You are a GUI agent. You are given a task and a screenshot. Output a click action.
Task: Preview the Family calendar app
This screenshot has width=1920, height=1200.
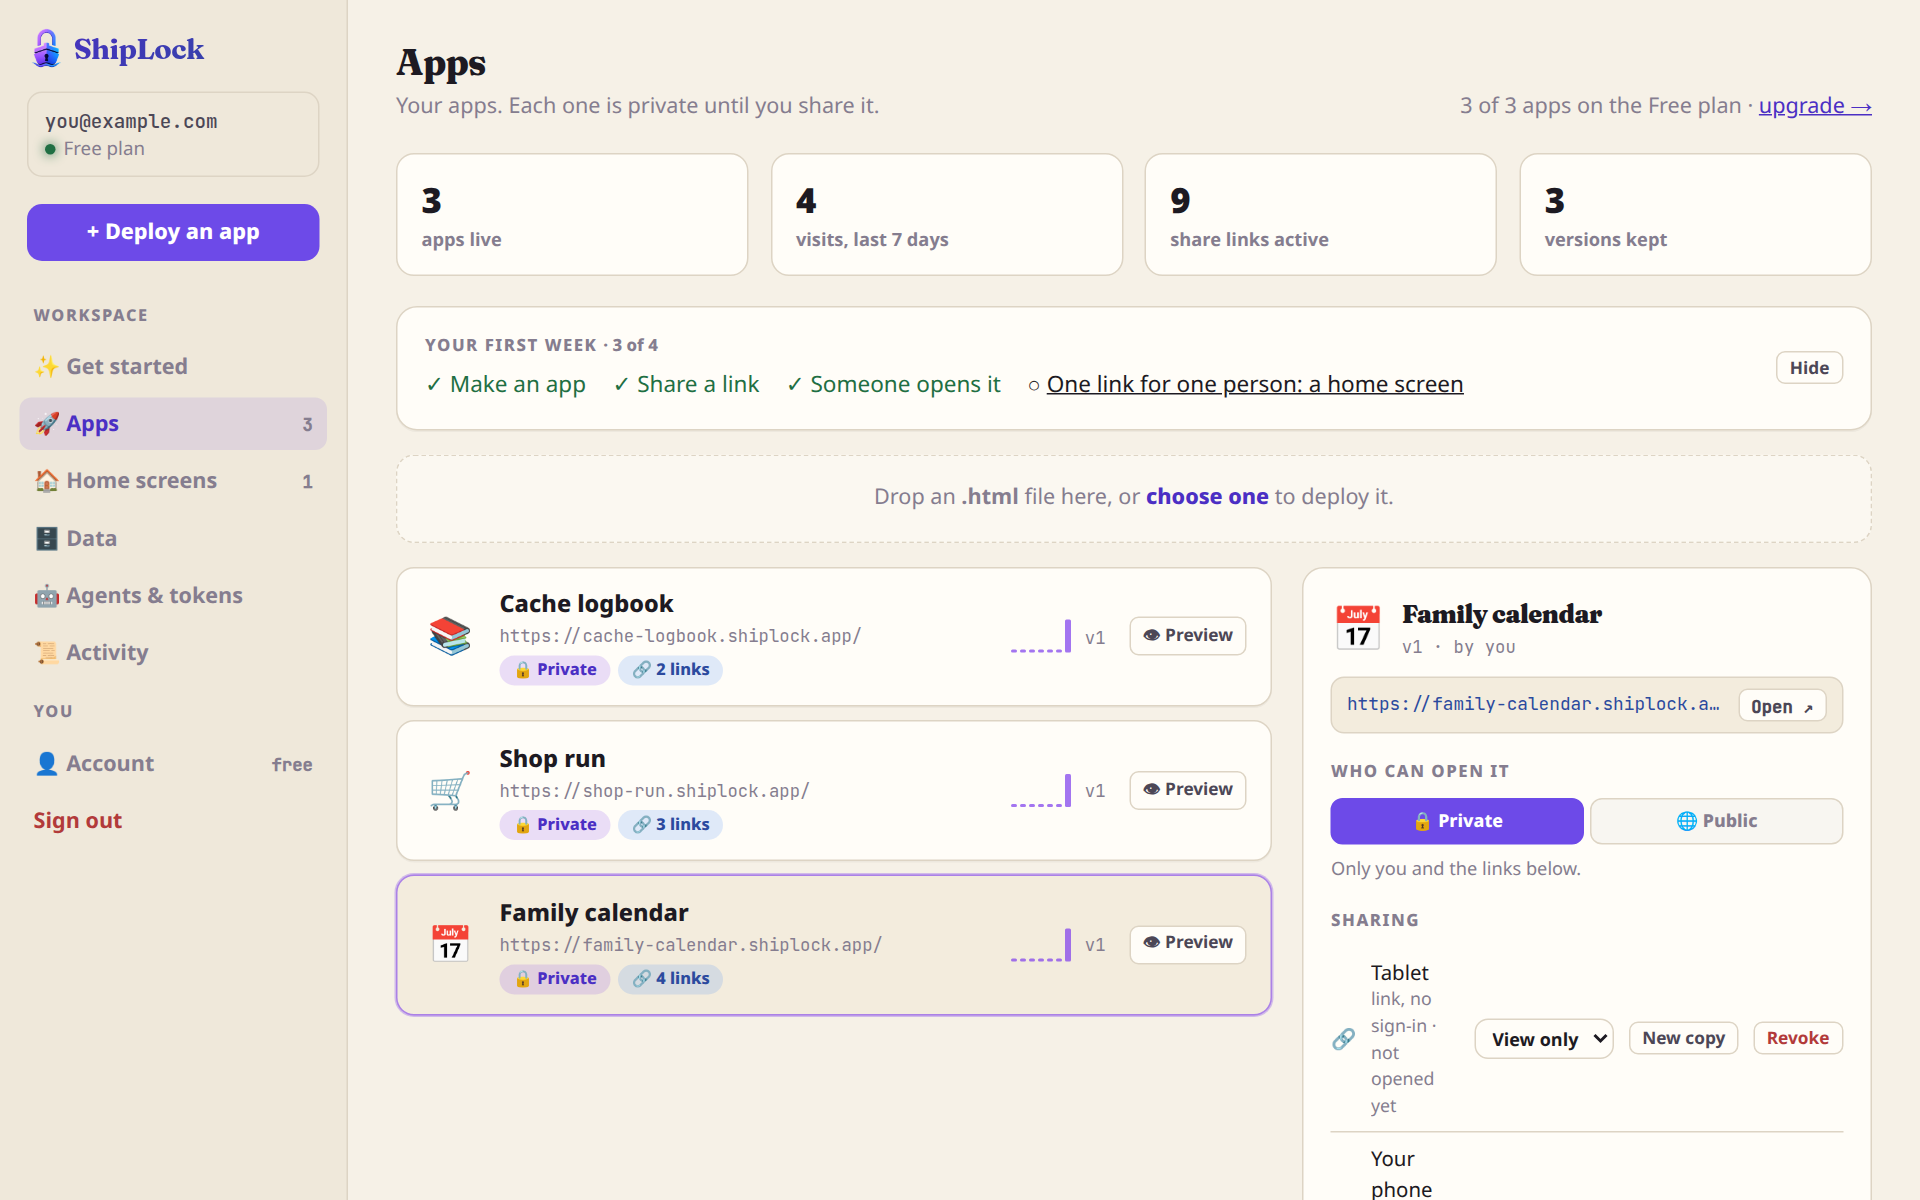1188,943
